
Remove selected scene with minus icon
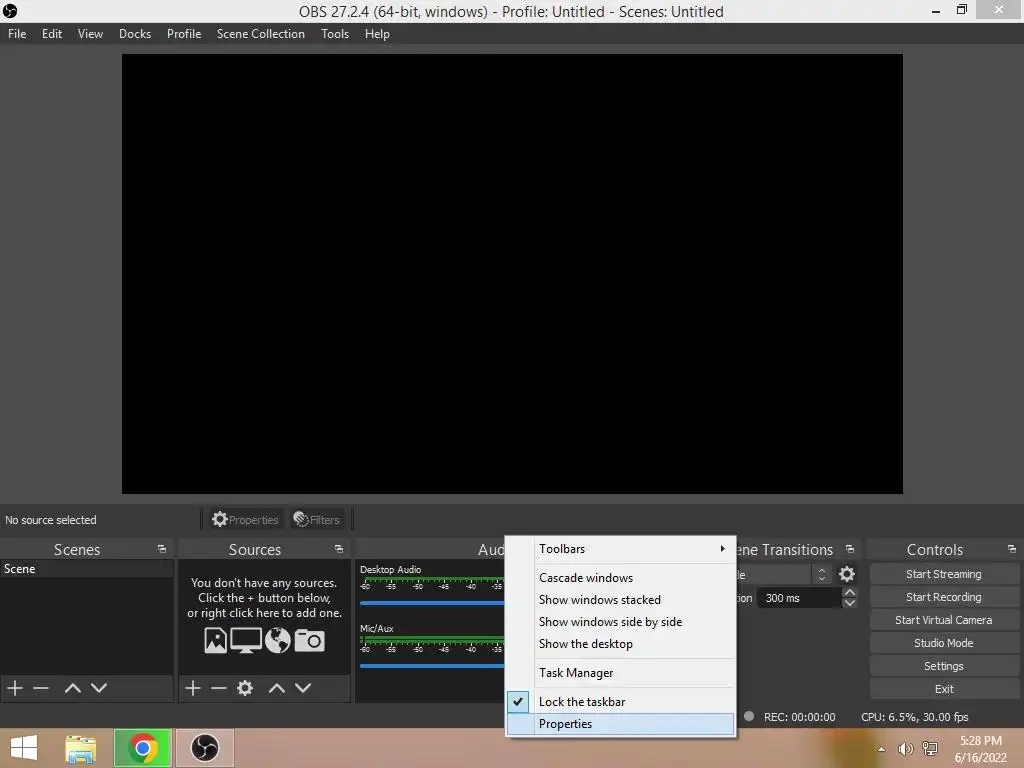tap(41, 688)
